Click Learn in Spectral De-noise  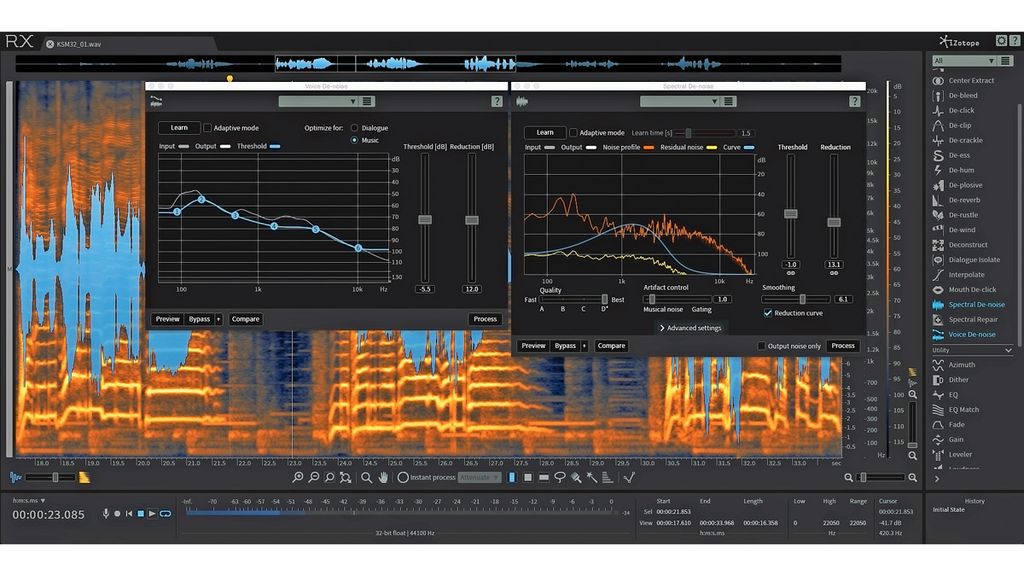(x=545, y=133)
